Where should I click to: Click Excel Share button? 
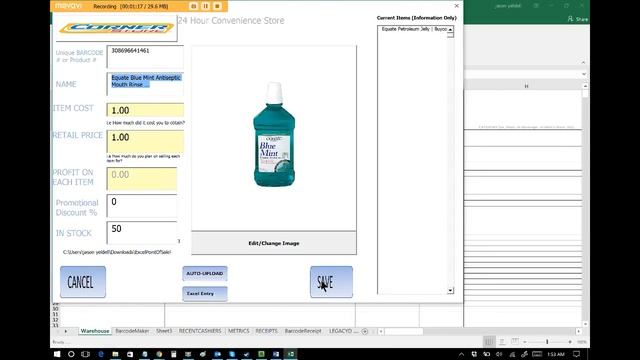[578, 19]
